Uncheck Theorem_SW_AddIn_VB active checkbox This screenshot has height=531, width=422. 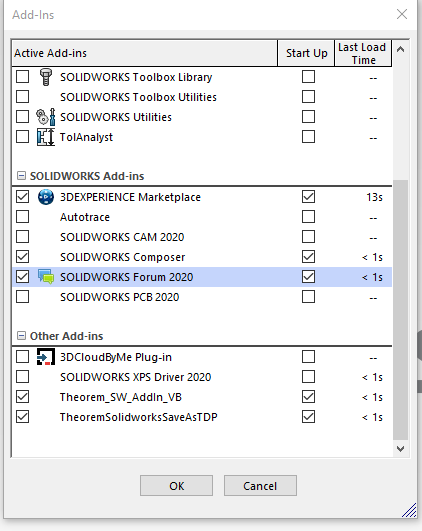click(23, 397)
